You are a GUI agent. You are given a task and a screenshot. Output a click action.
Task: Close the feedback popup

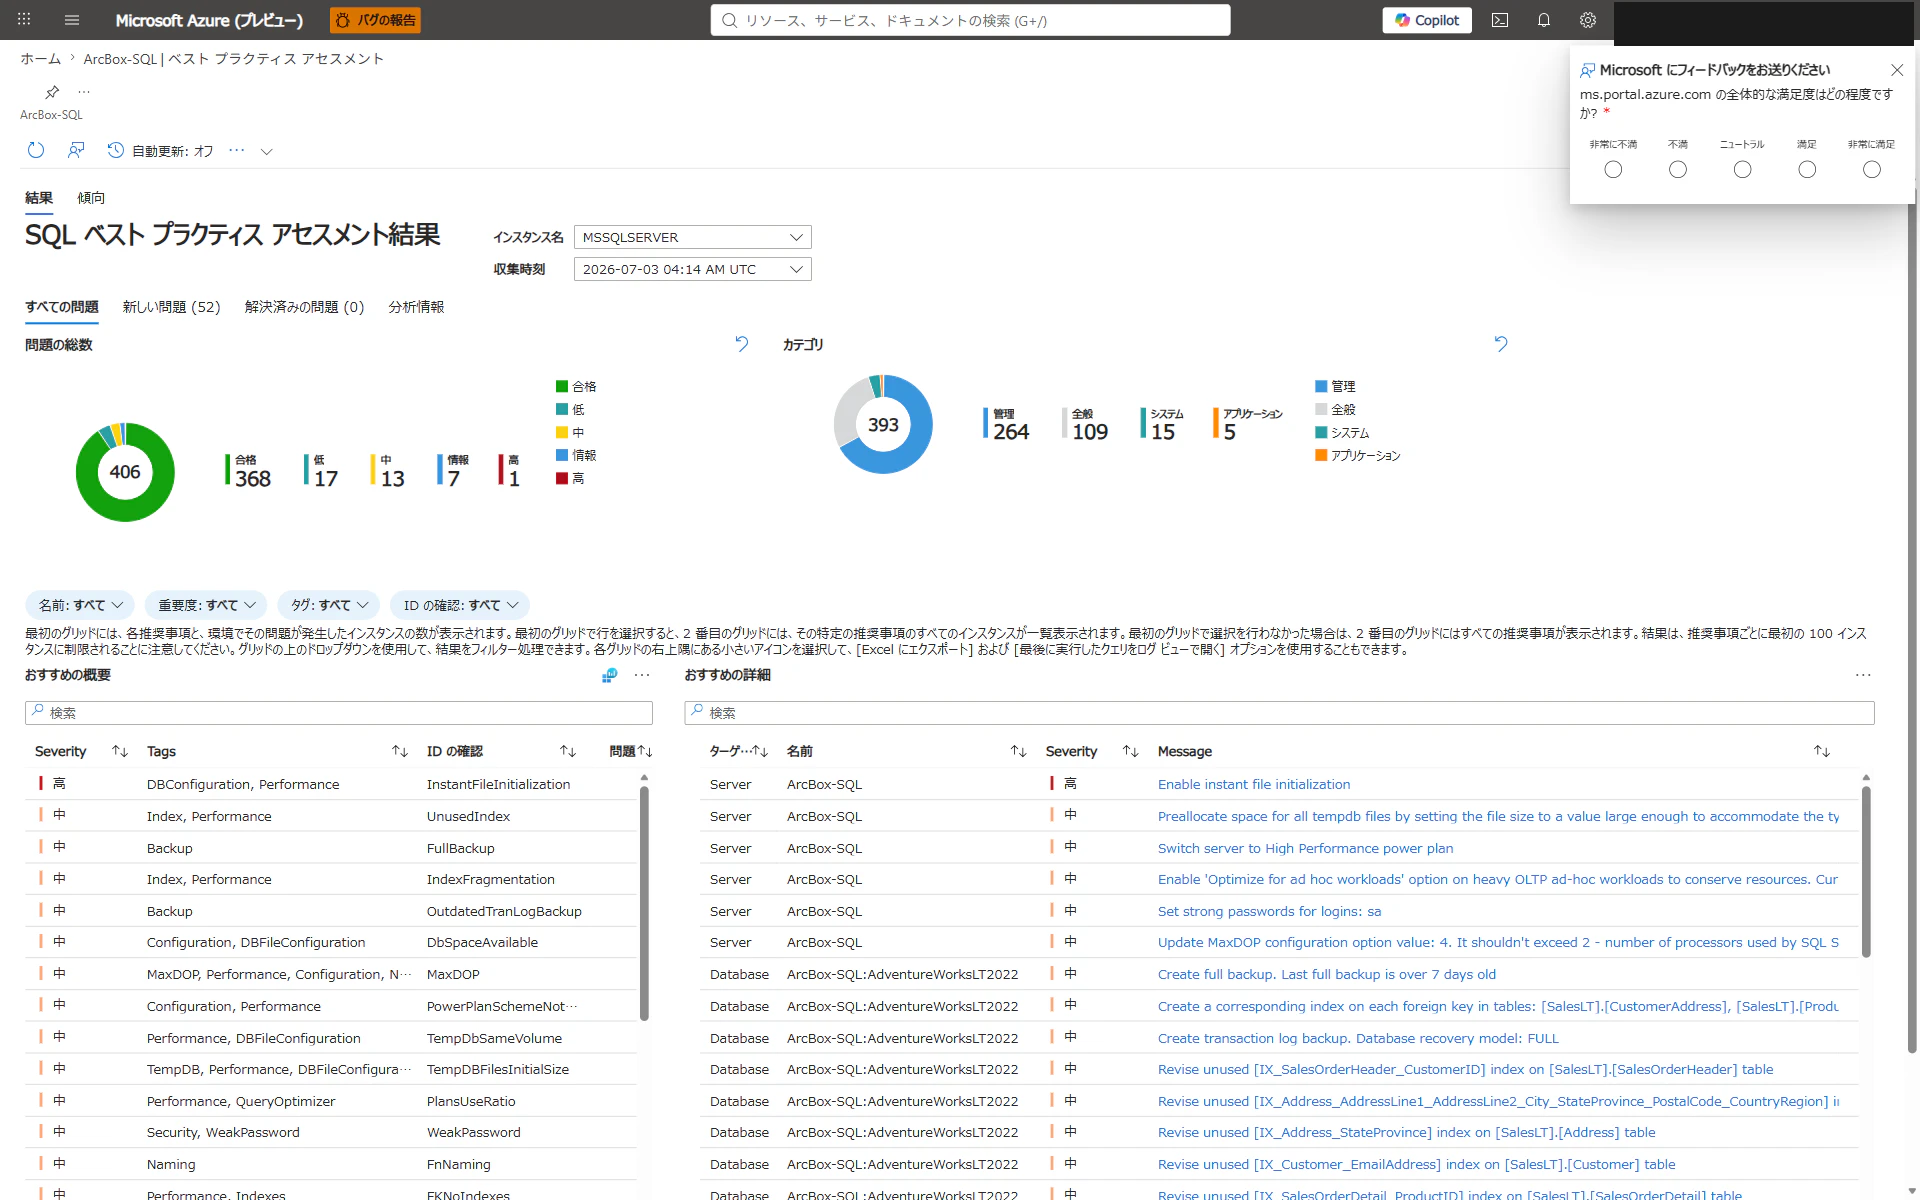(1897, 70)
